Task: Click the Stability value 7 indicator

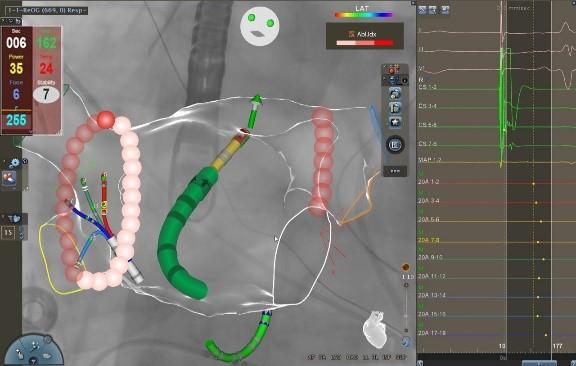Action: pyautogui.click(x=46, y=94)
